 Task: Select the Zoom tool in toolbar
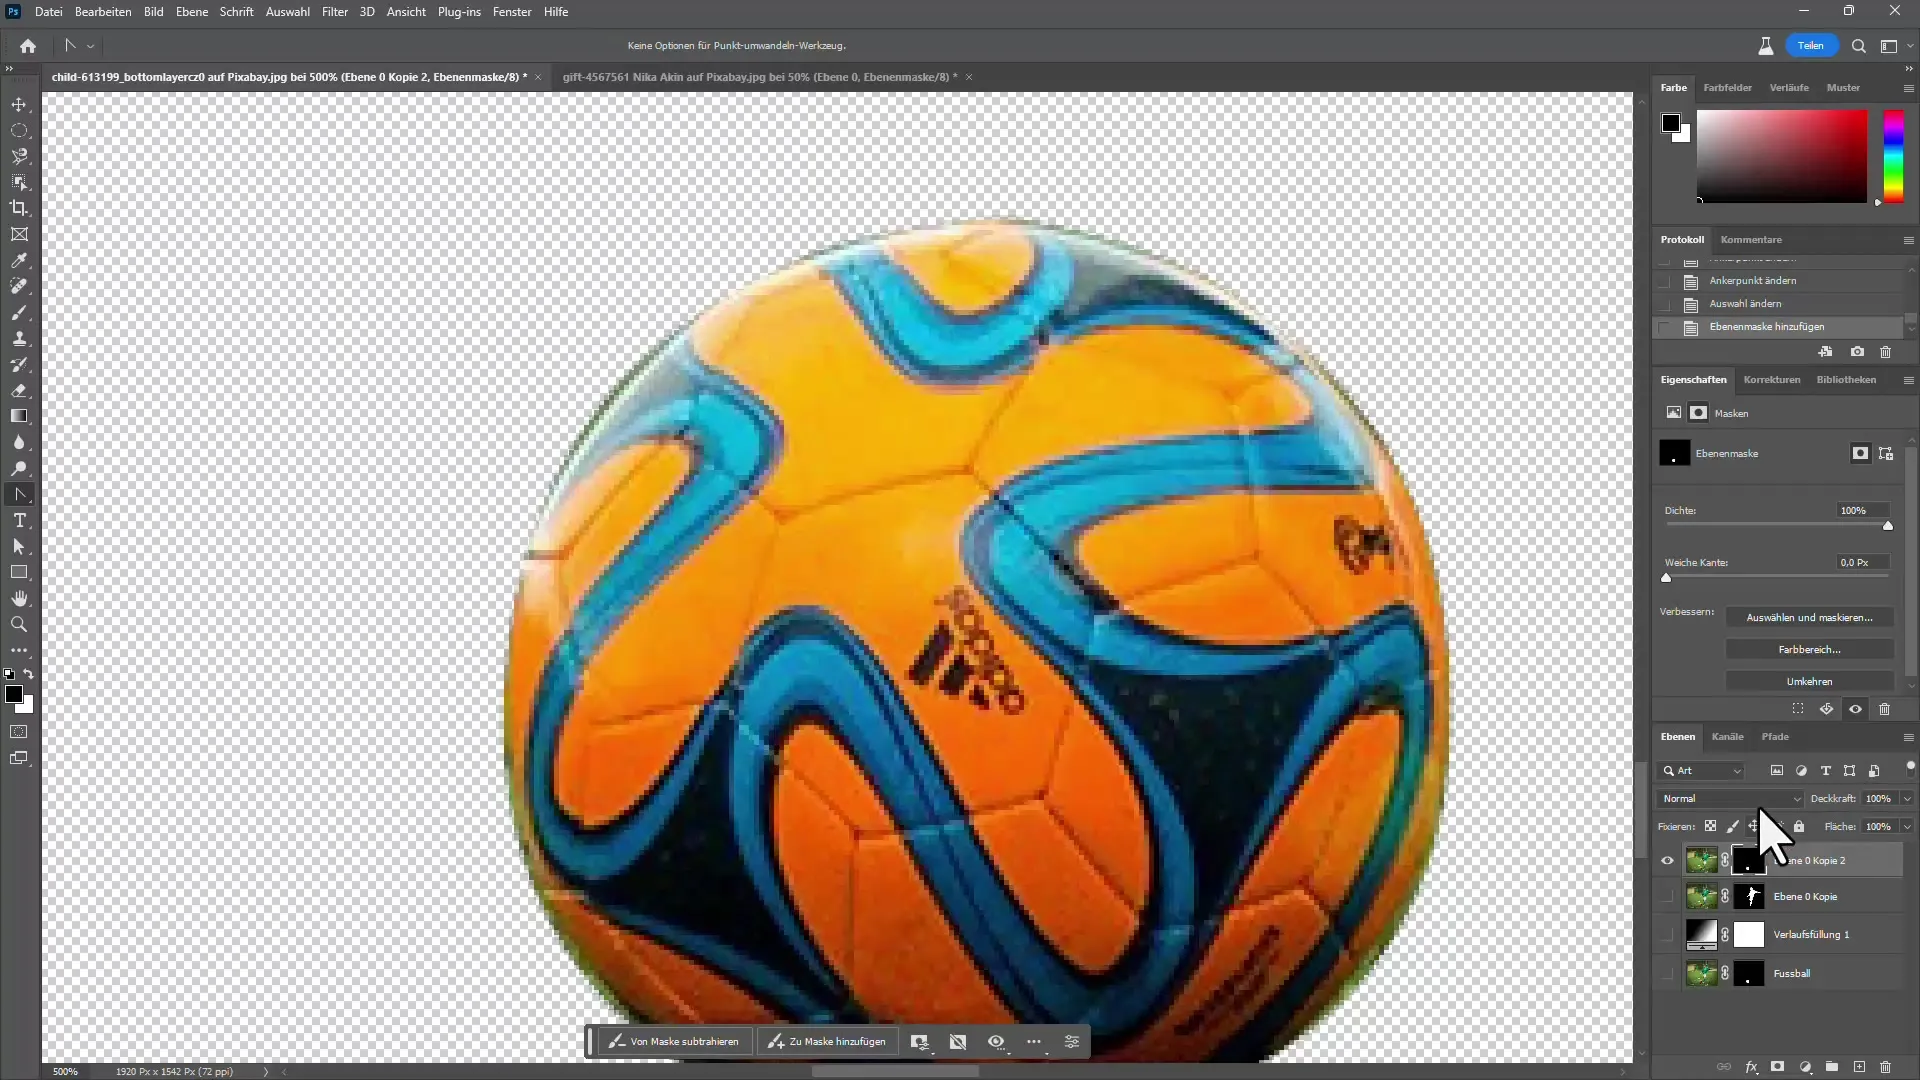click(19, 625)
